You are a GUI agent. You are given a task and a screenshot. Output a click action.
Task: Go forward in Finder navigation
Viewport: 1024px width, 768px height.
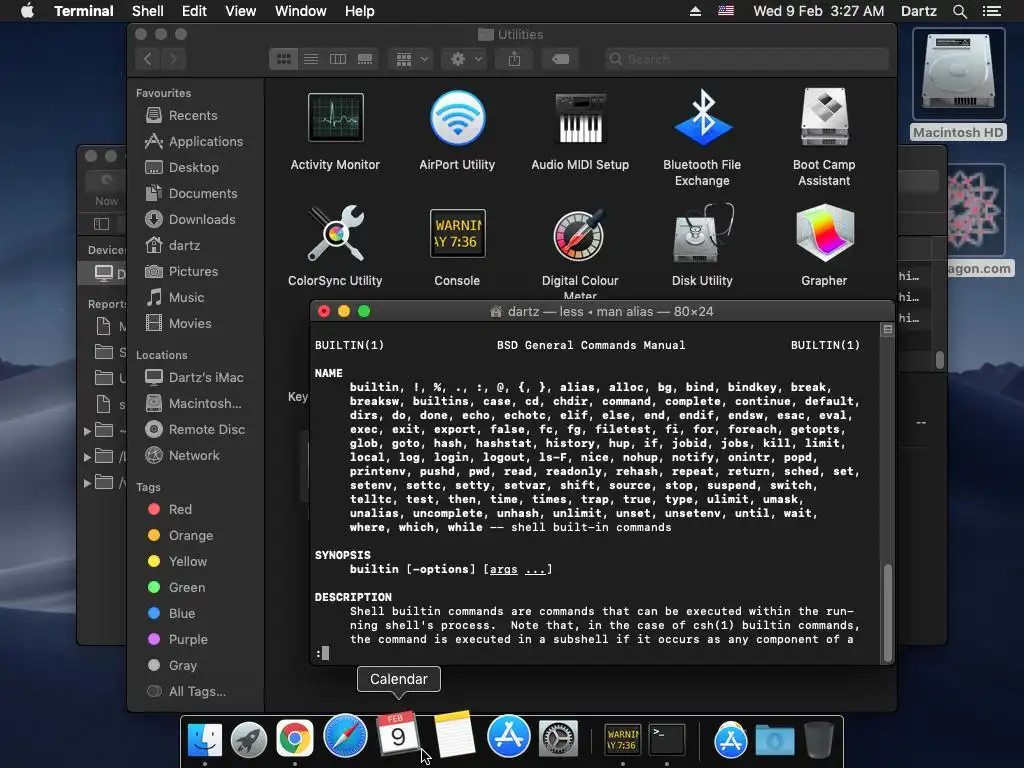[x=173, y=59]
